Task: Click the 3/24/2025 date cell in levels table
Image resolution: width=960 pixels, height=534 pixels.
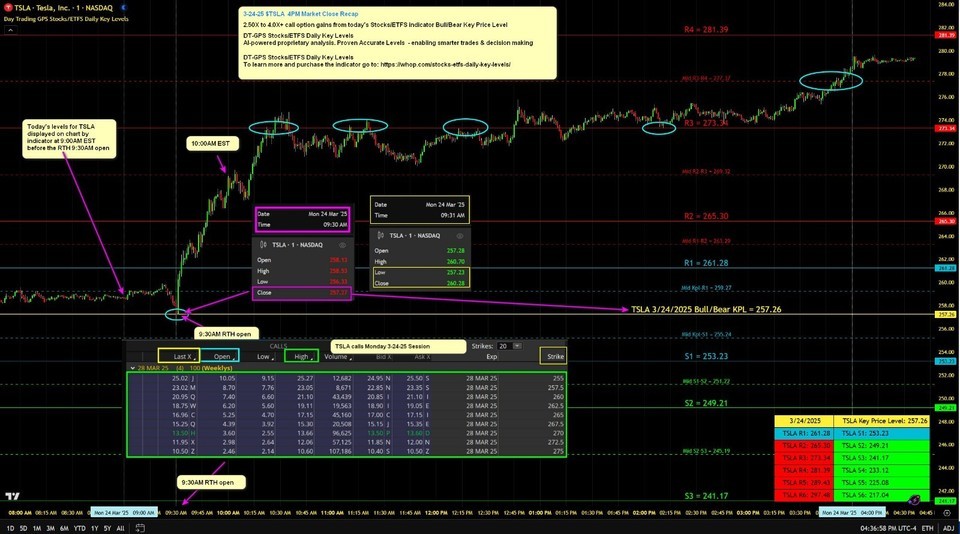Action: coord(804,421)
